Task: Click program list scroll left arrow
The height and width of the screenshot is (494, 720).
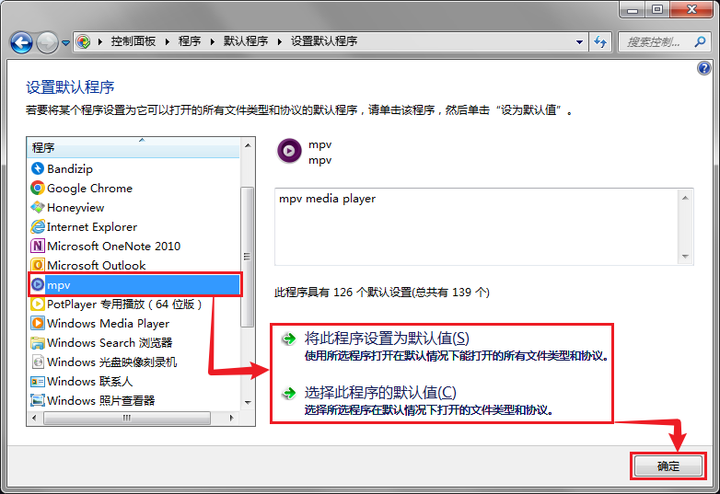Action: [x=34, y=418]
